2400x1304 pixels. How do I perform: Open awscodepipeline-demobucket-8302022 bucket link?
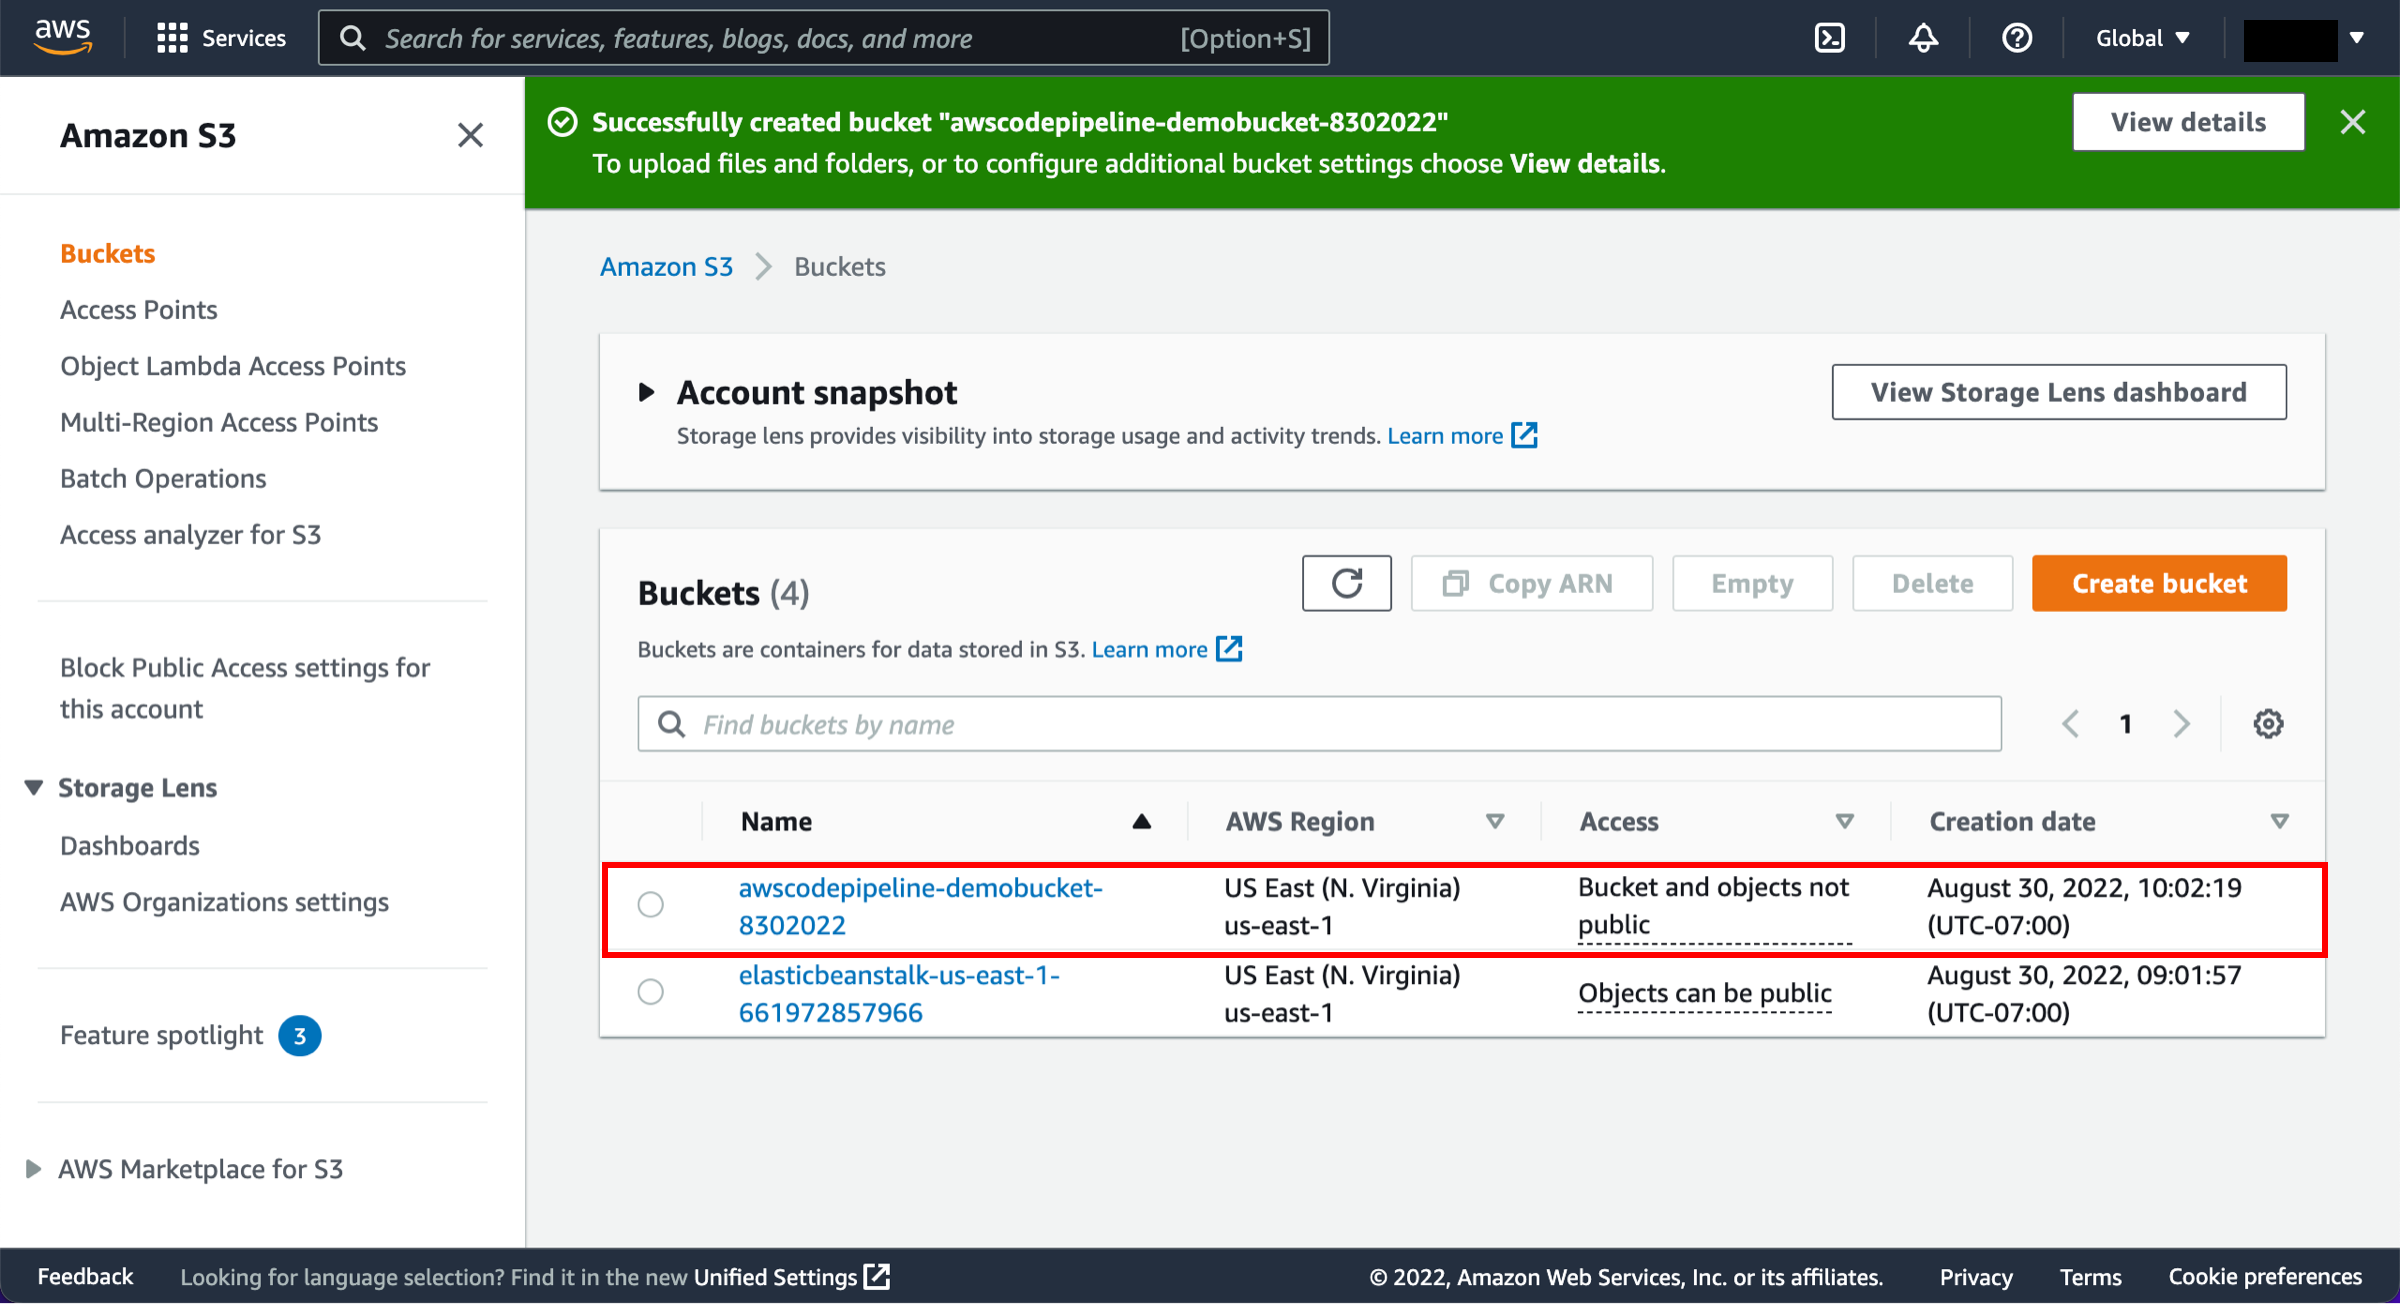pyautogui.click(x=921, y=906)
